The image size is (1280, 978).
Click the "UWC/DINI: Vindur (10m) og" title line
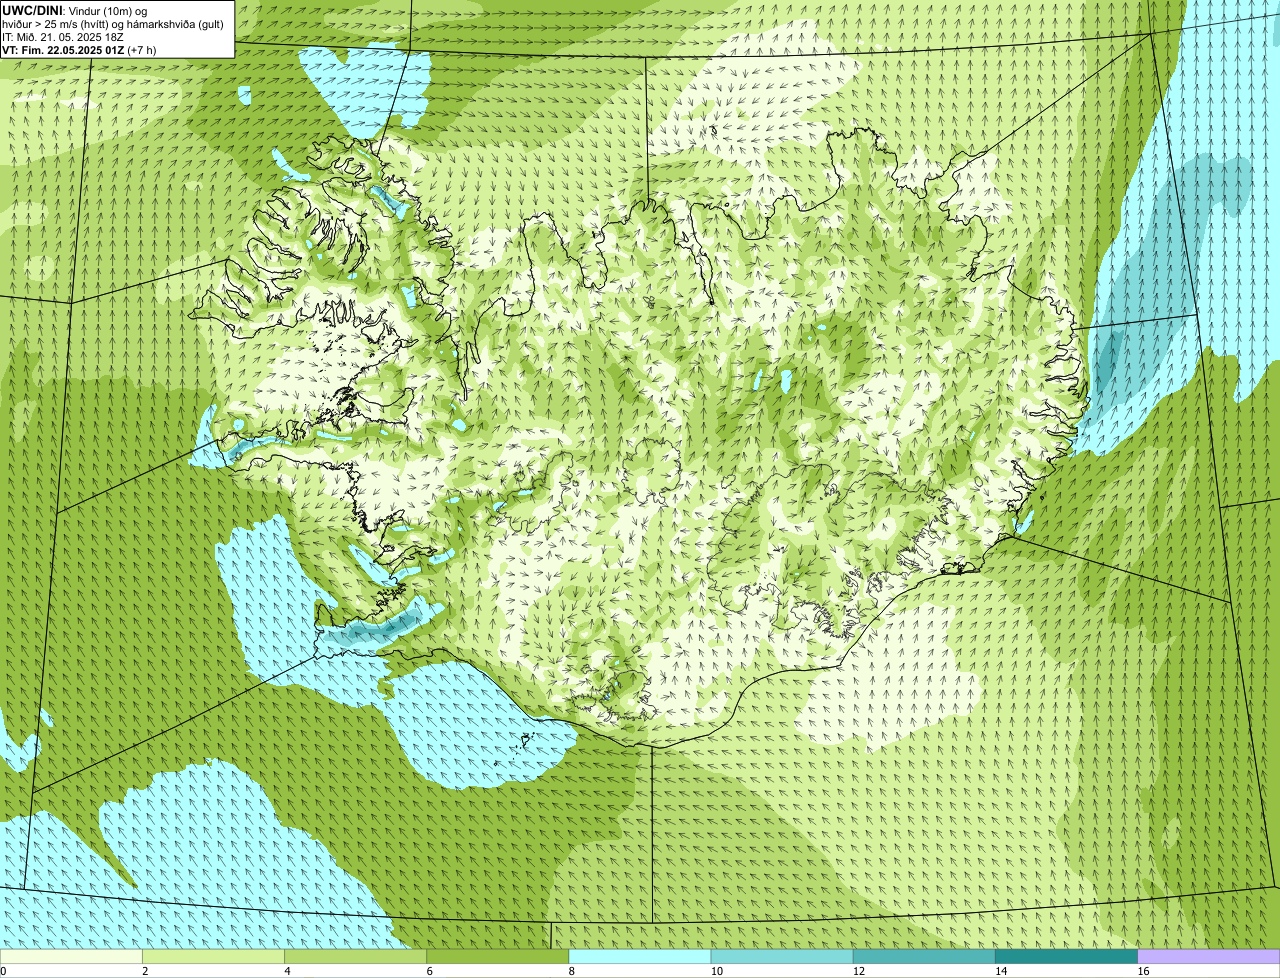pyautogui.click(x=75, y=10)
